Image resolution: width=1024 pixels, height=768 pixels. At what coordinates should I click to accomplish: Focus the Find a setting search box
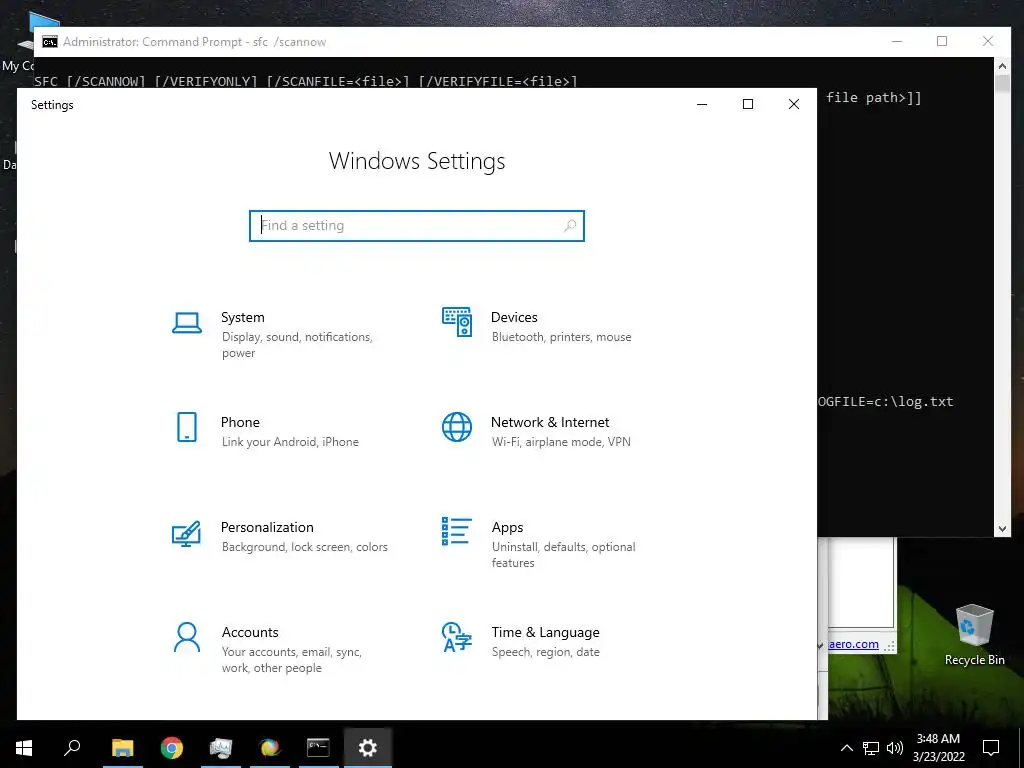point(417,225)
